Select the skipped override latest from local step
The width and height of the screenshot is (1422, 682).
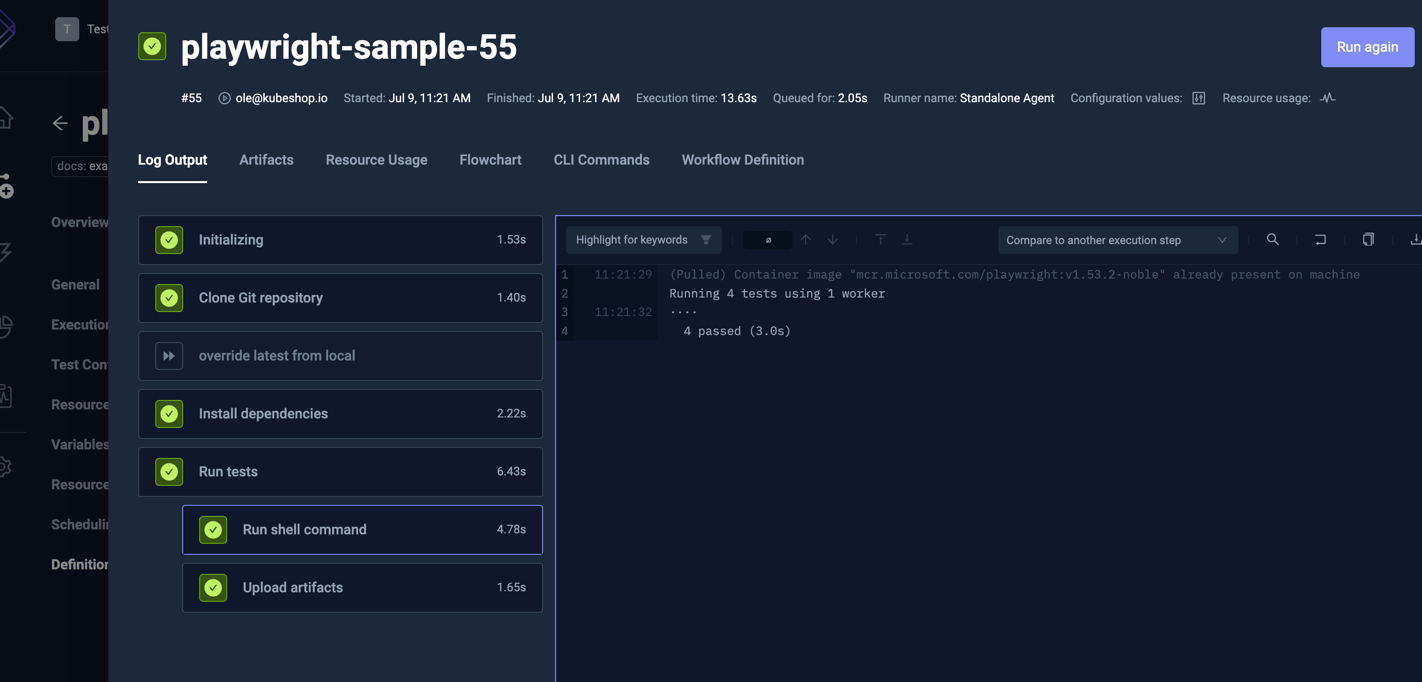click(340, 356)
